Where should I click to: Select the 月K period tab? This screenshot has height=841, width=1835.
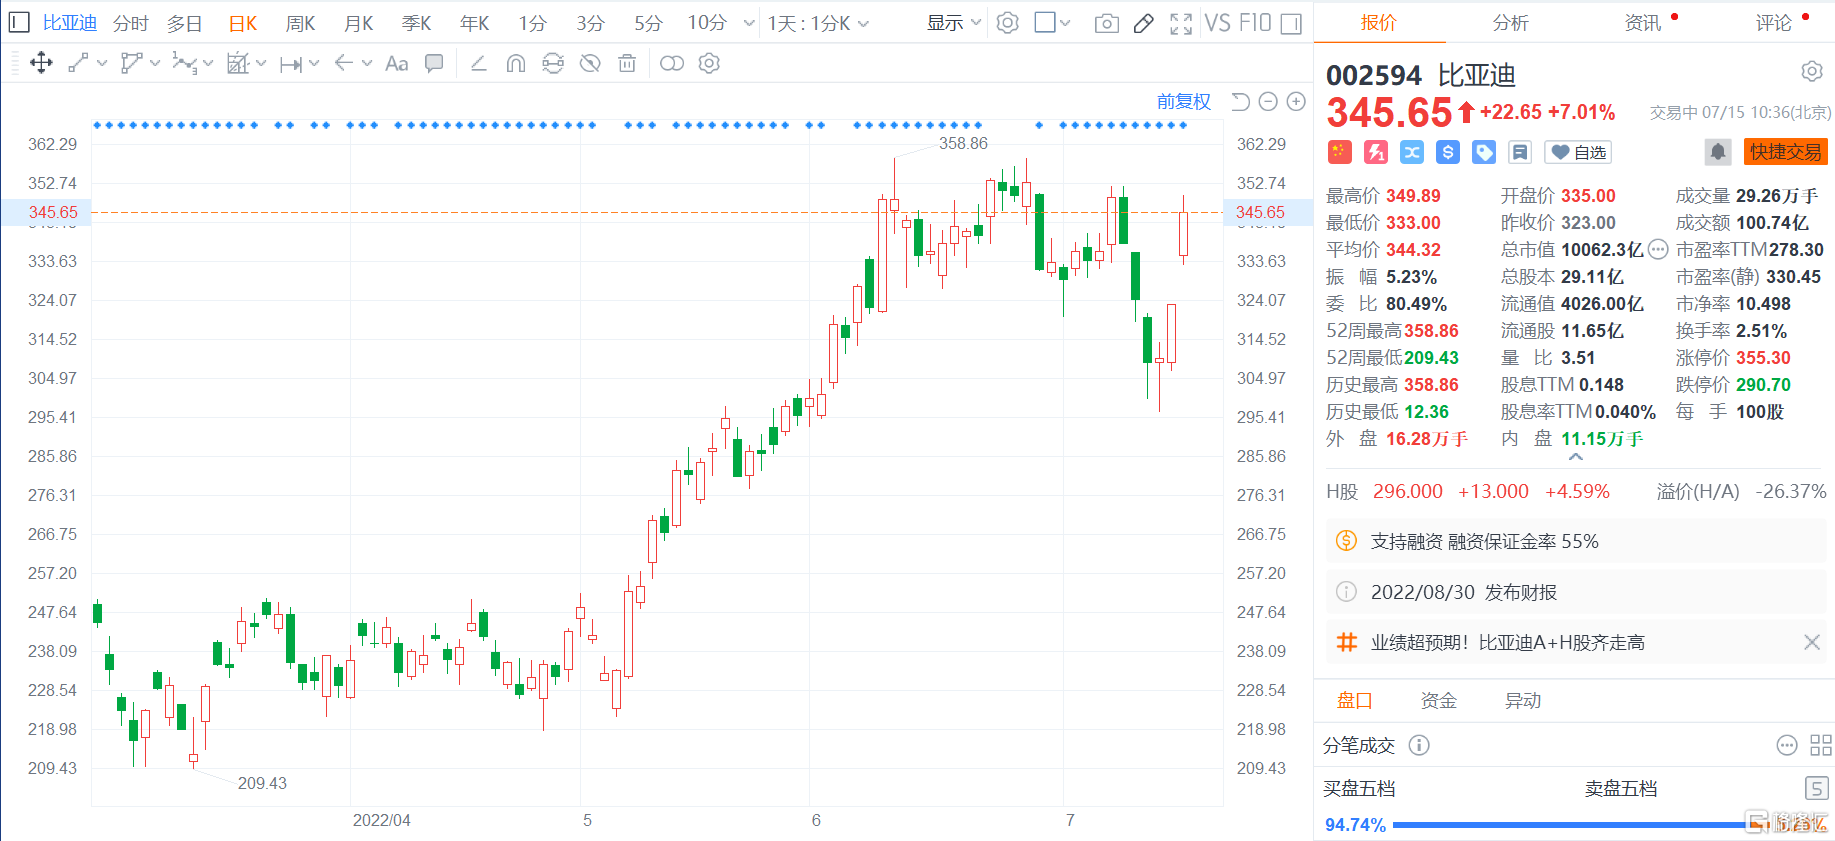[x=358, y=23]
